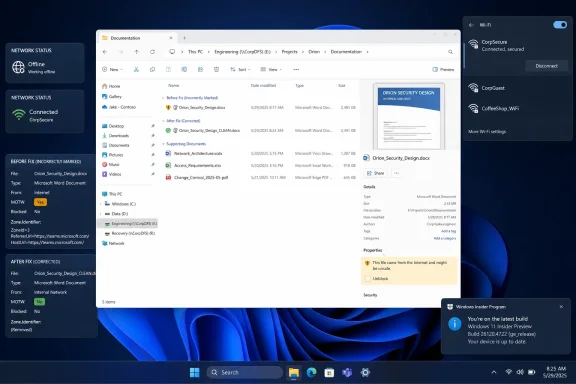Turn off the Wi-Fi toggle
This screenshot has width=576, height=384.
pyautogui.click(x=560, y=25)
